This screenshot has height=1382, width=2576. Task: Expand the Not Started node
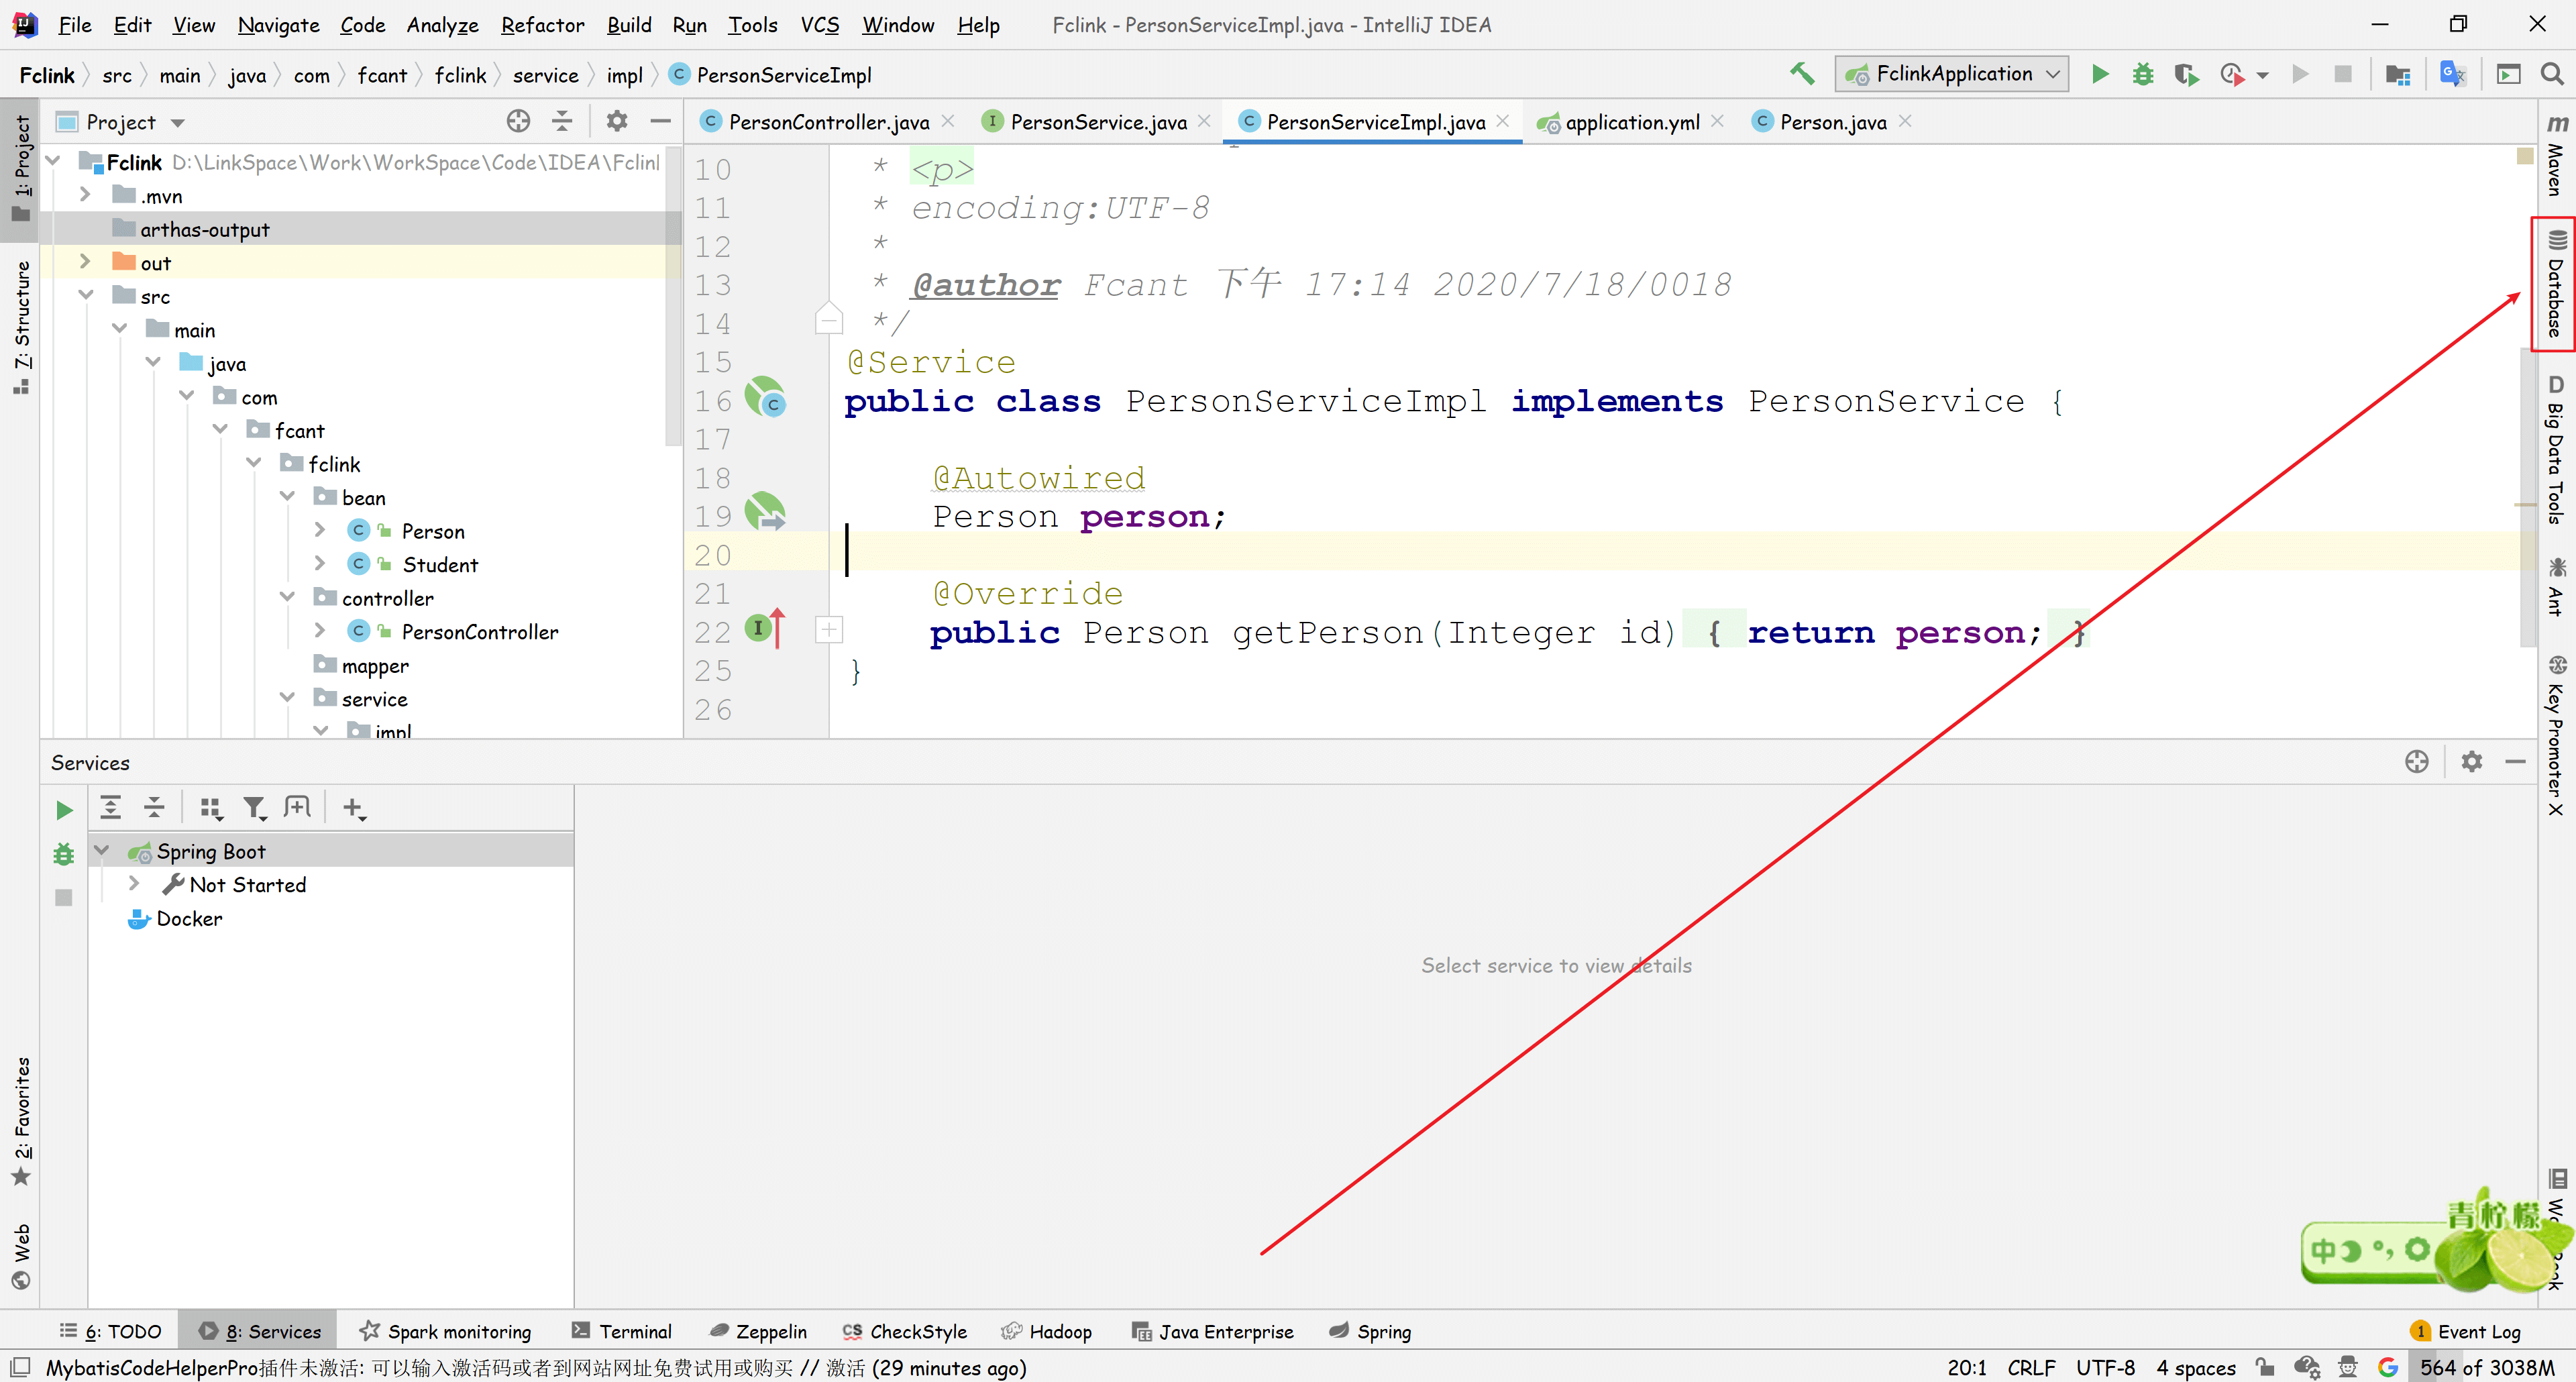134,884
